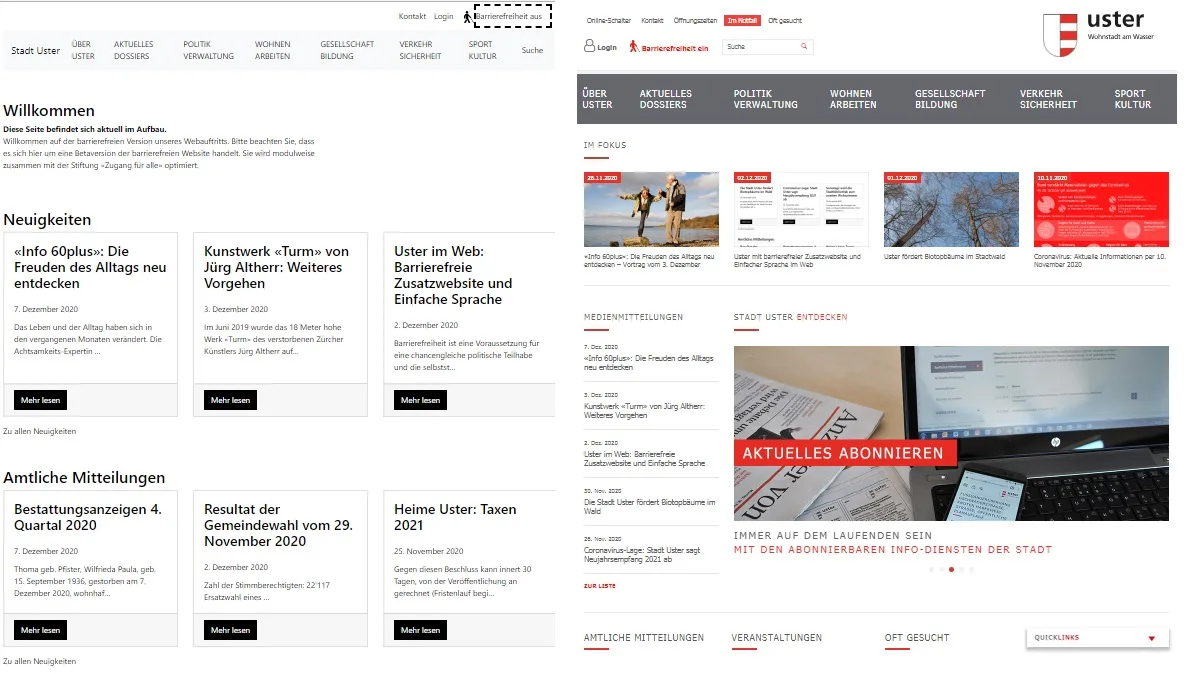This screenshot has height=674, width=1198.
Task: Open 'Sport Kultur' in grey navigation bar
Action: pyautogui.click(x=1133, y=99)
